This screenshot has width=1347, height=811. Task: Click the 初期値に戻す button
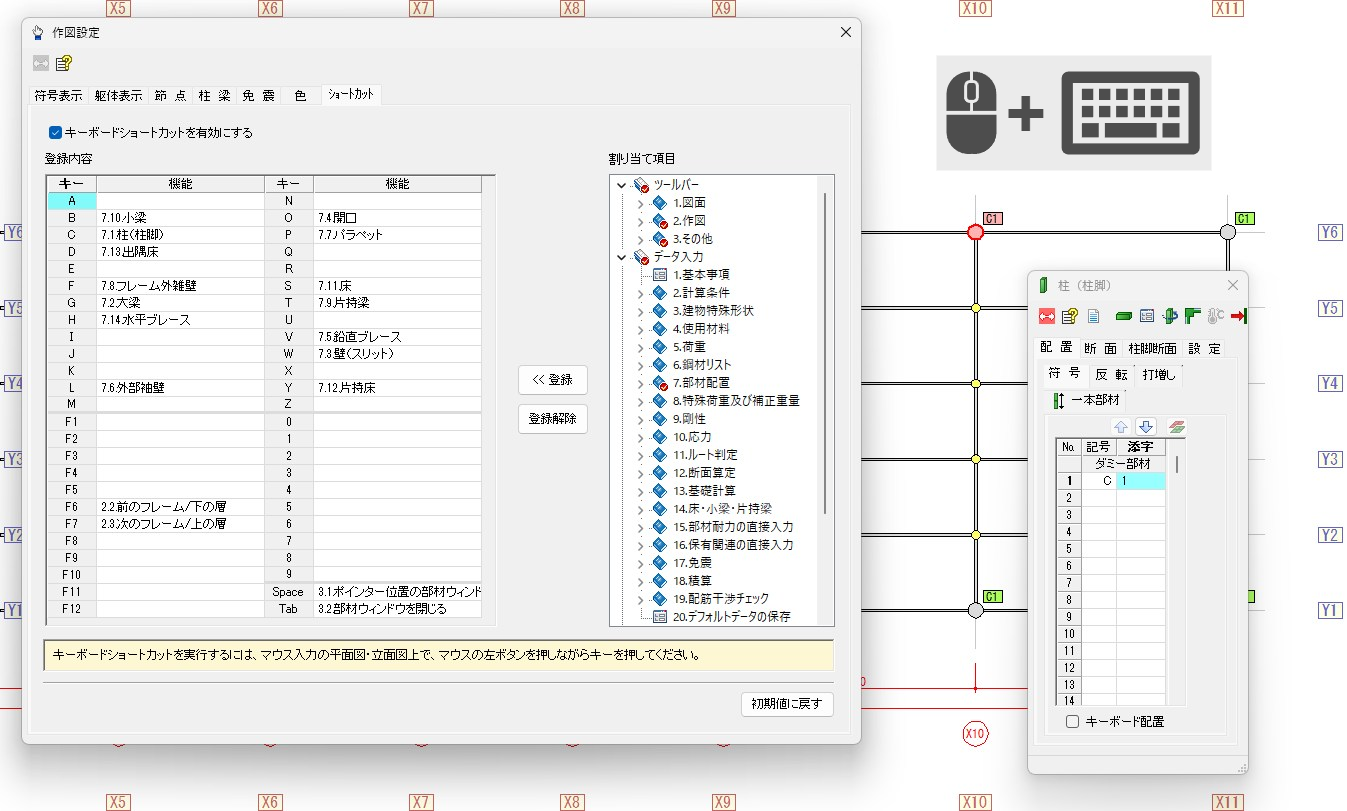[x=787, y=704]
